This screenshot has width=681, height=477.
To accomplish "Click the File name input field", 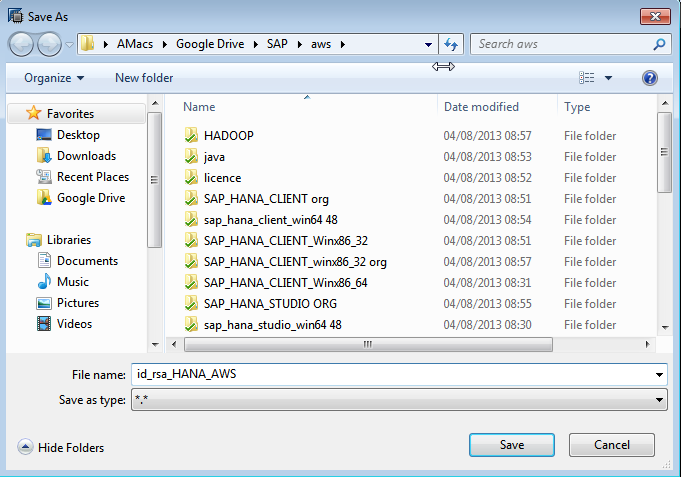I will tap(391, 374).
